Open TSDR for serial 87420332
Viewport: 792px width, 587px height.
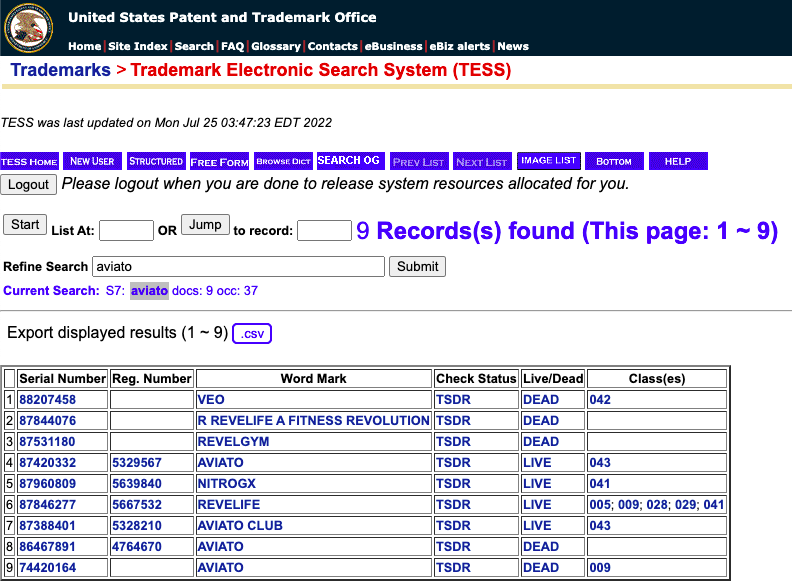[453, 463]
